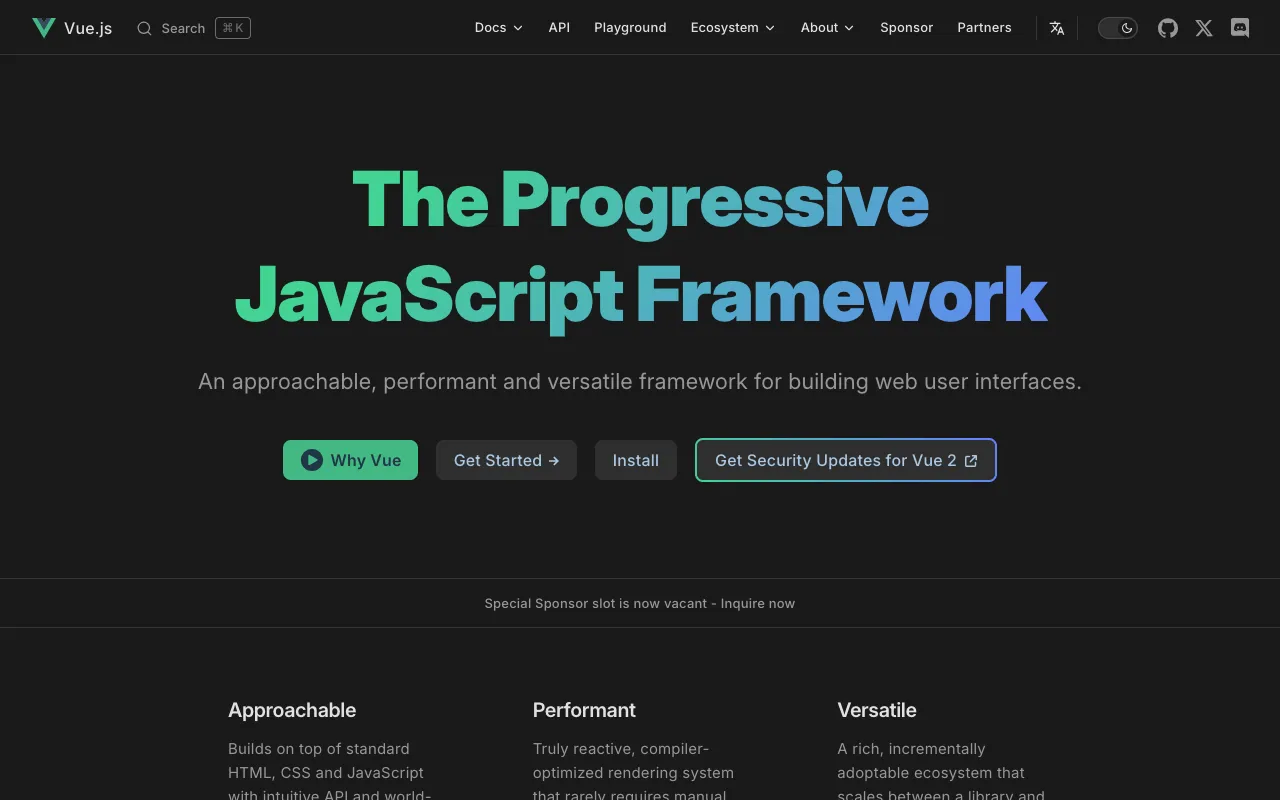The width and height of the screenshot is (1280, 800).
Task: Click the Vue.js logo in the navbar
Action: point(44,27)
